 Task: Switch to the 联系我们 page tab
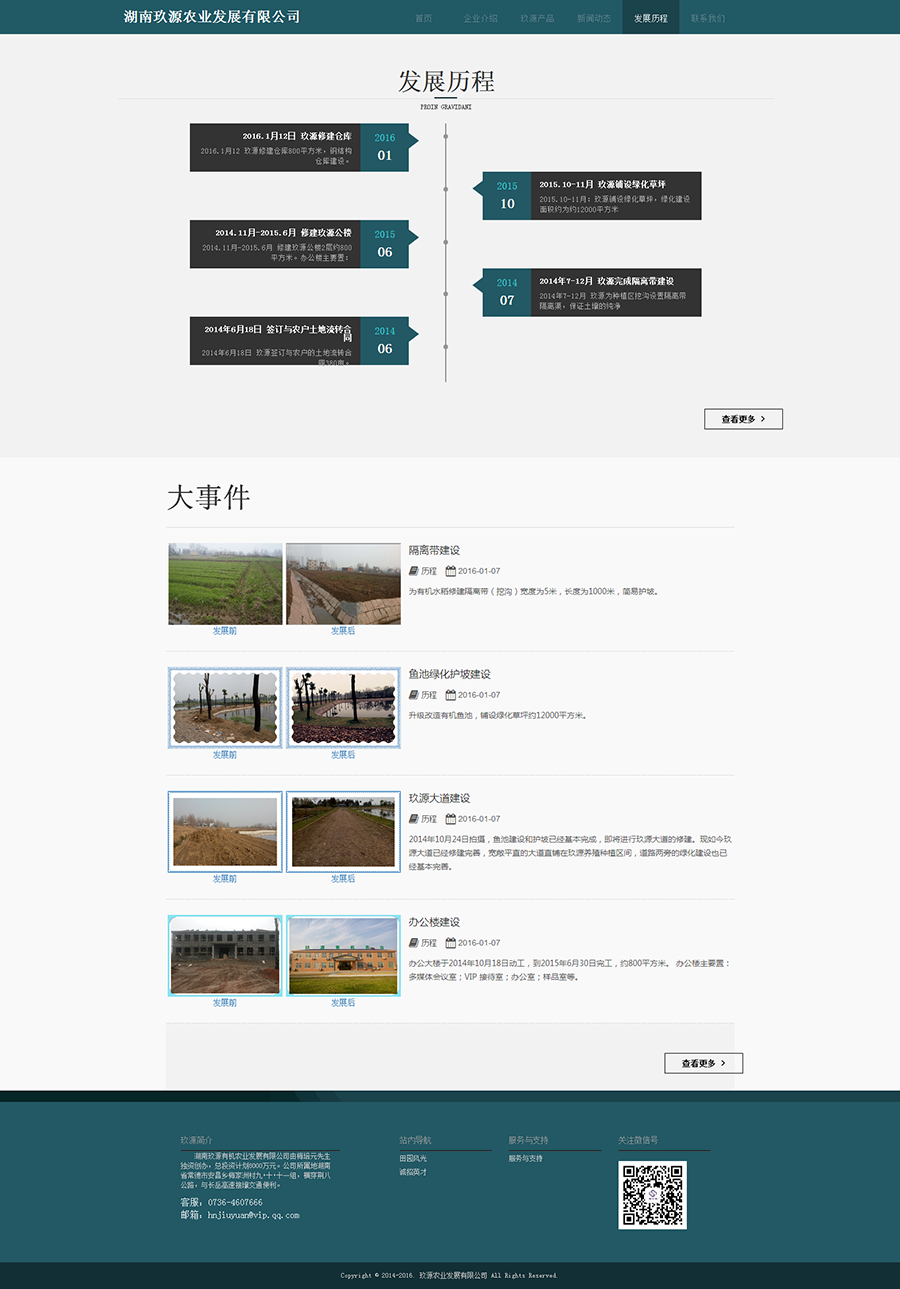click(x=707, y=18)
